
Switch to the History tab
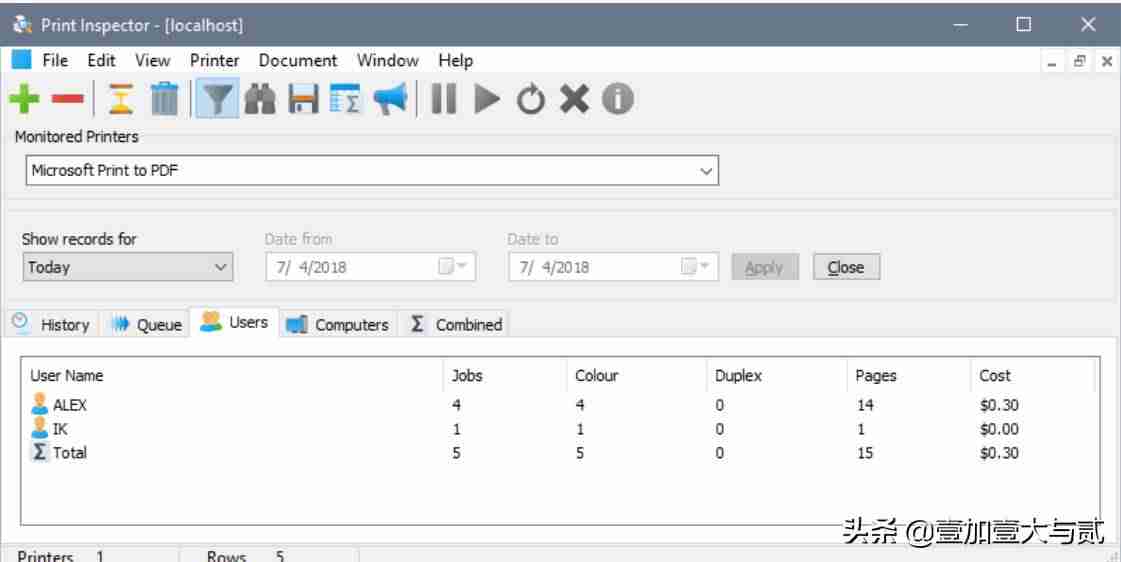[51, 324]
